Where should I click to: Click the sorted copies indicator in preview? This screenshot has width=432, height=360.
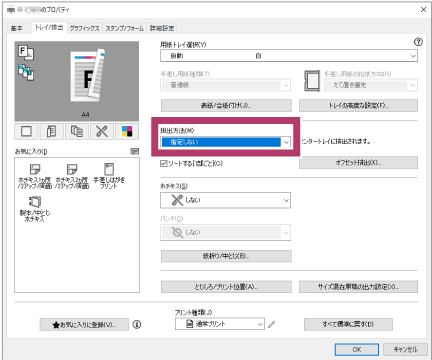[x=26, y=72]
